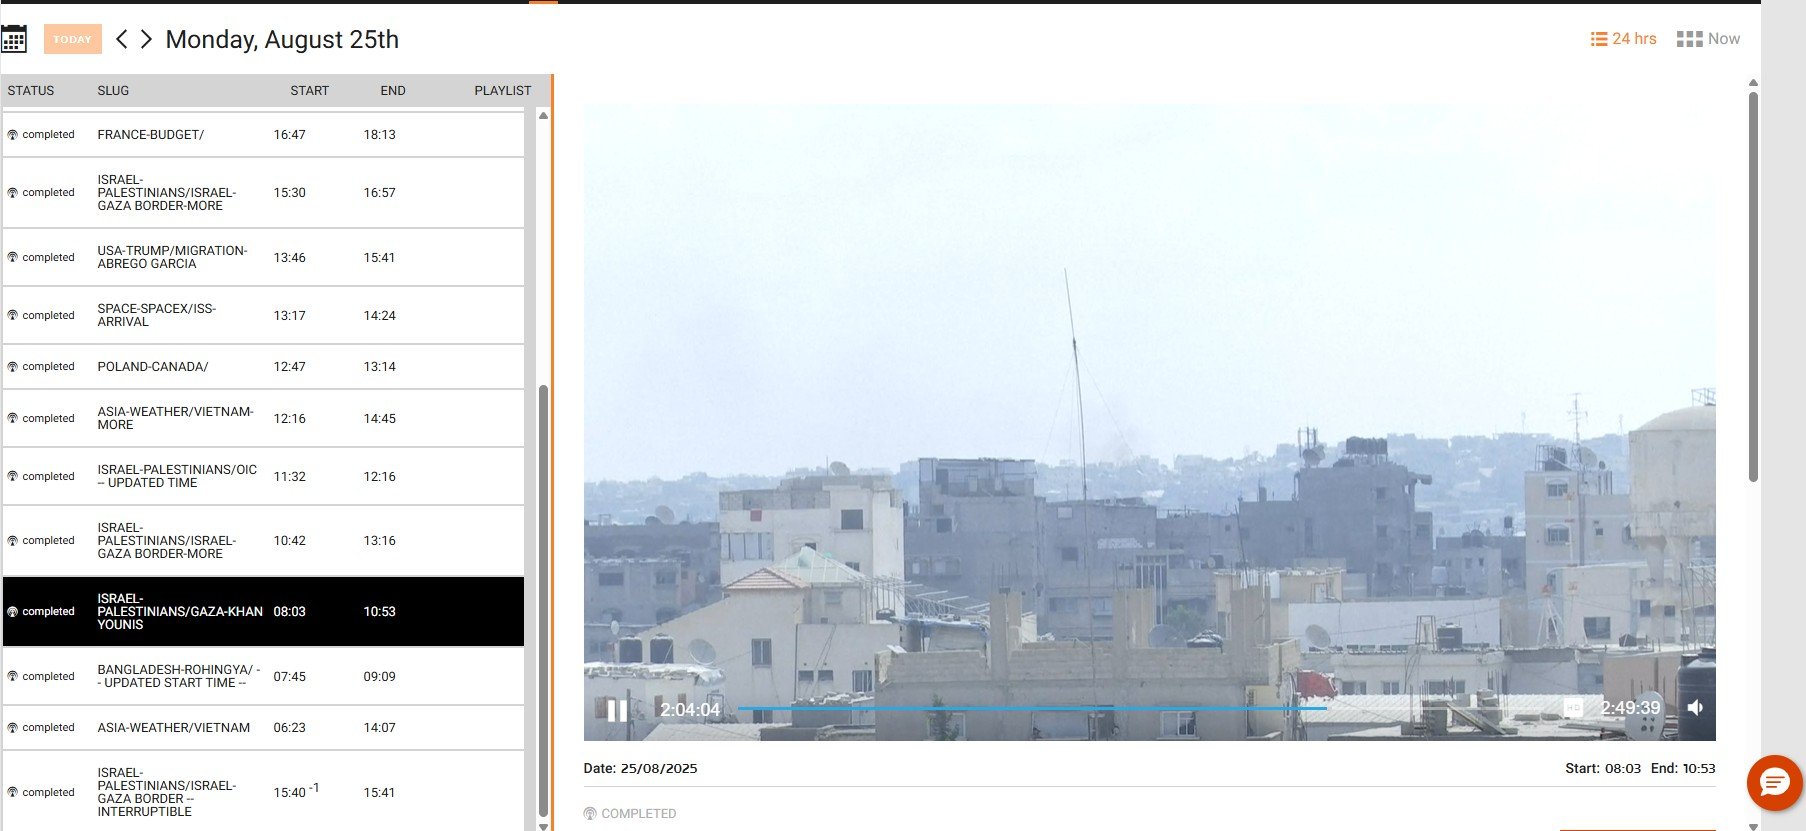Click the status icon for ASIA-WEATHER/VIETNAM row
The width and height of the screenshot is (1806, 831).
point(13,728)
